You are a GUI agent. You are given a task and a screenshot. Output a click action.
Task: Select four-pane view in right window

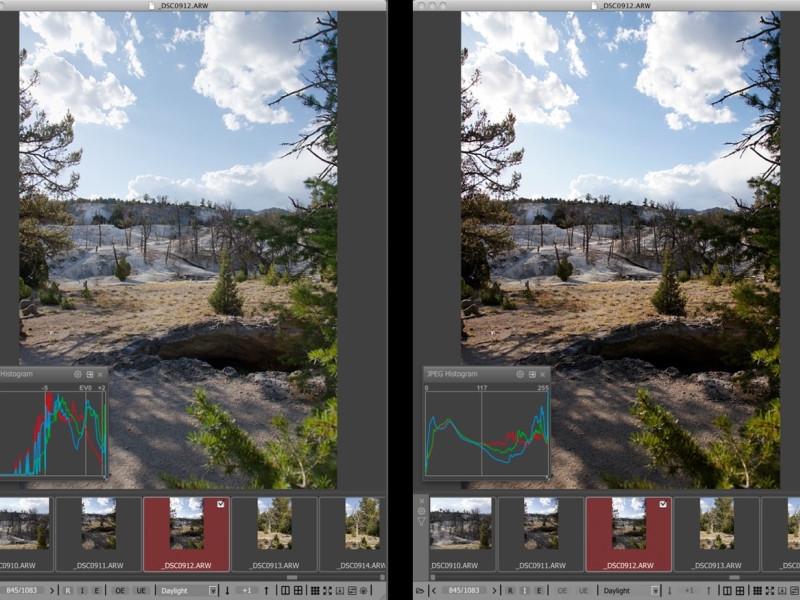(739, 590)
